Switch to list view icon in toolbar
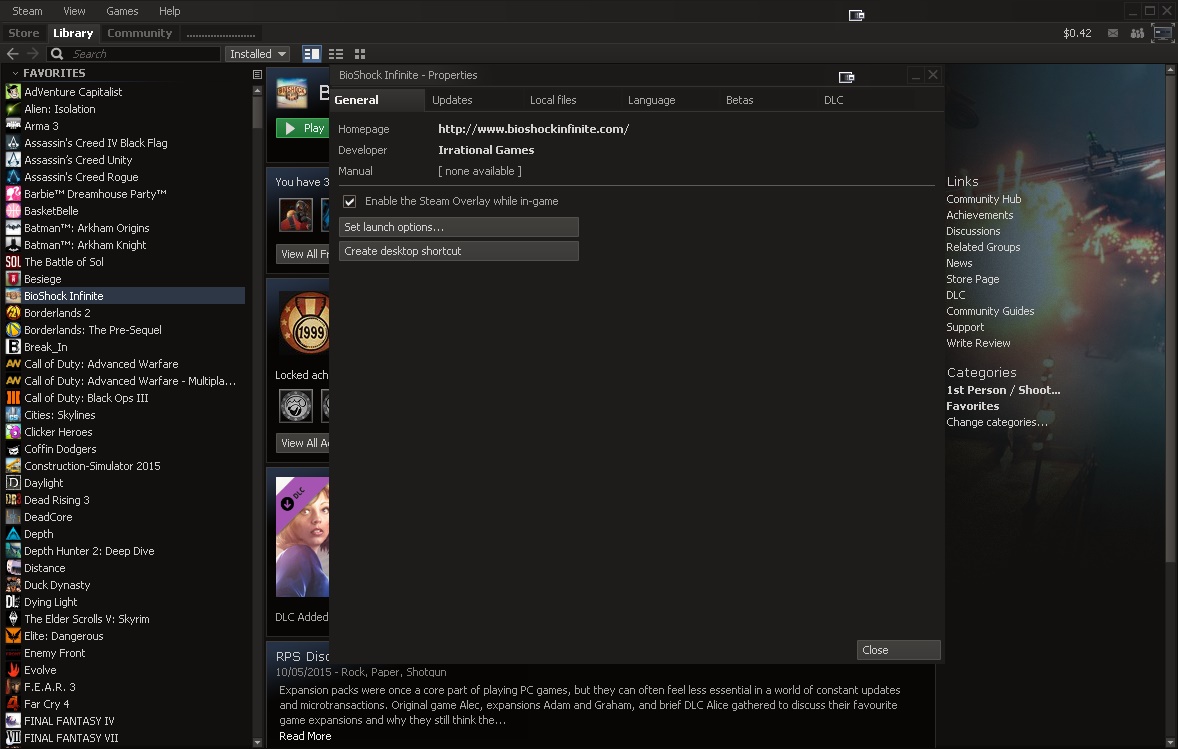This screenshot has width=1178, height=749. 336,53
